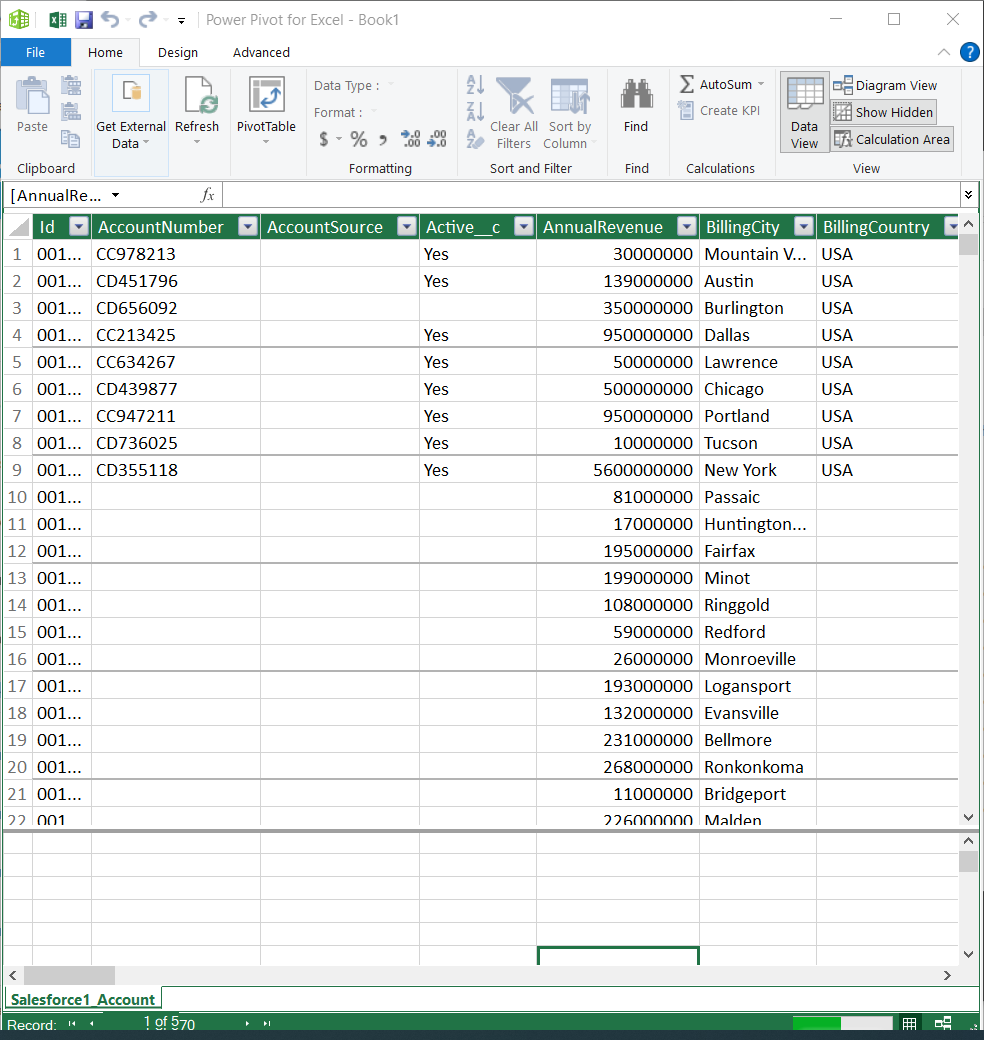Select the Home ribbon tab
This screenshot has height=1040, width=984.
(105, 52)
